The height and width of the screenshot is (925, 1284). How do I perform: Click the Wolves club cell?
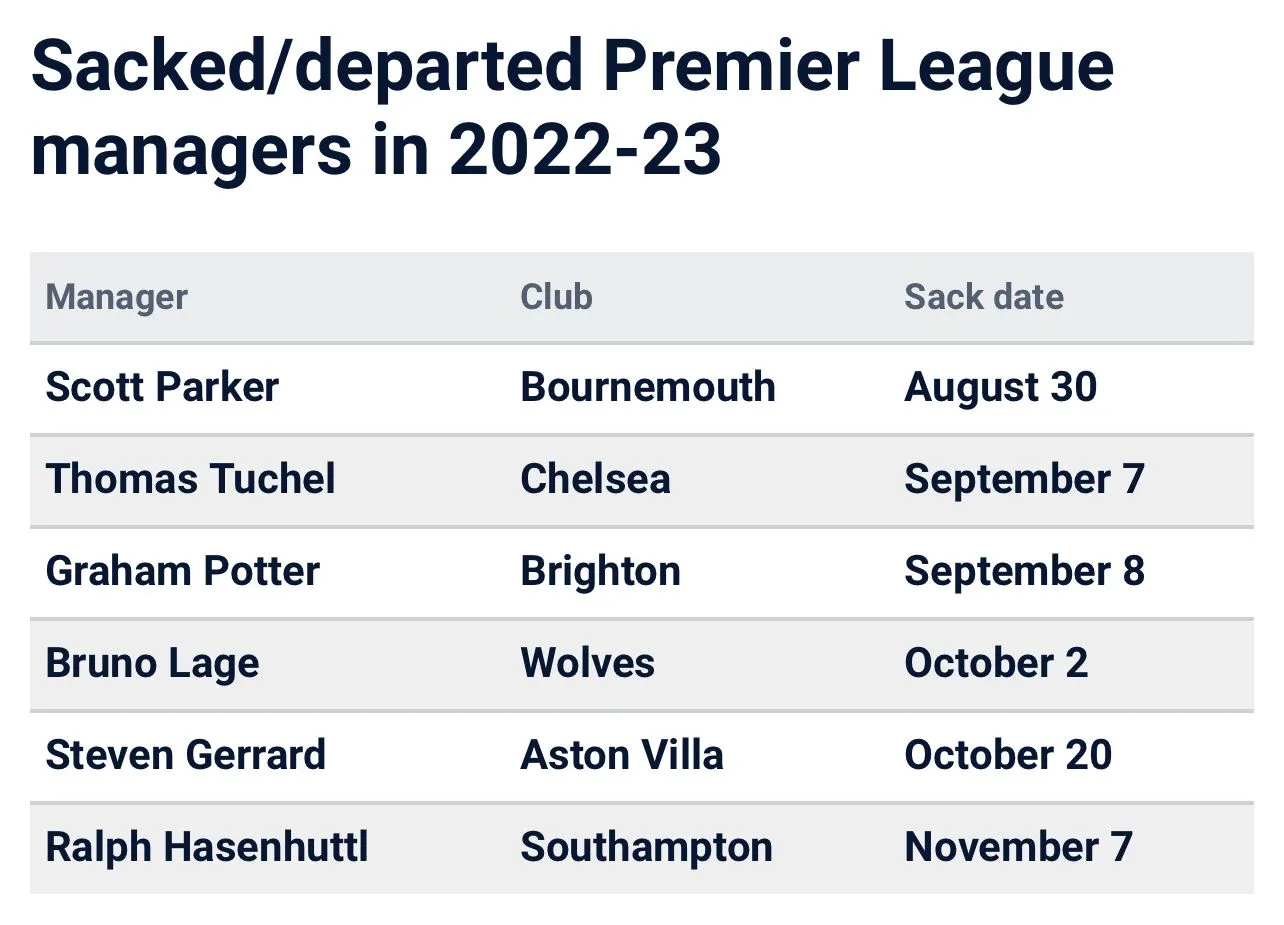[587, 663]
